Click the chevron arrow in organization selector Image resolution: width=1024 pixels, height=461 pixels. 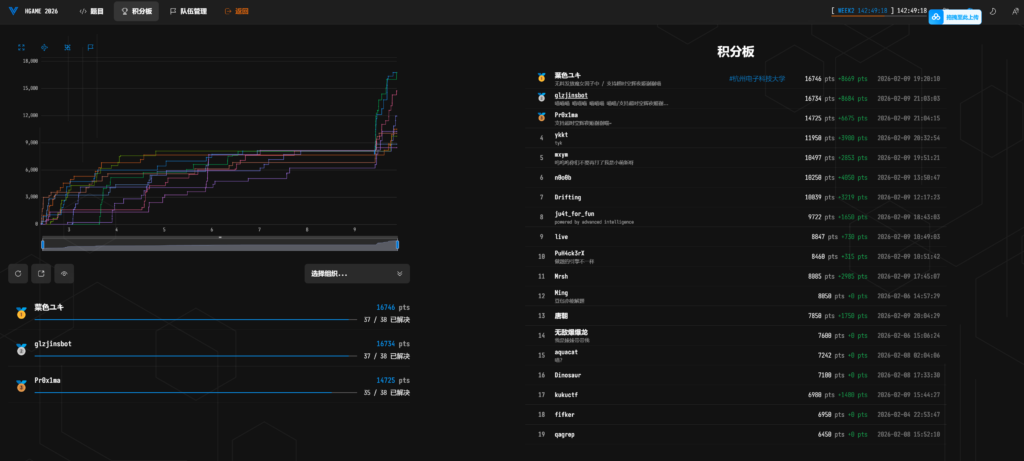(x=400, y=273)
